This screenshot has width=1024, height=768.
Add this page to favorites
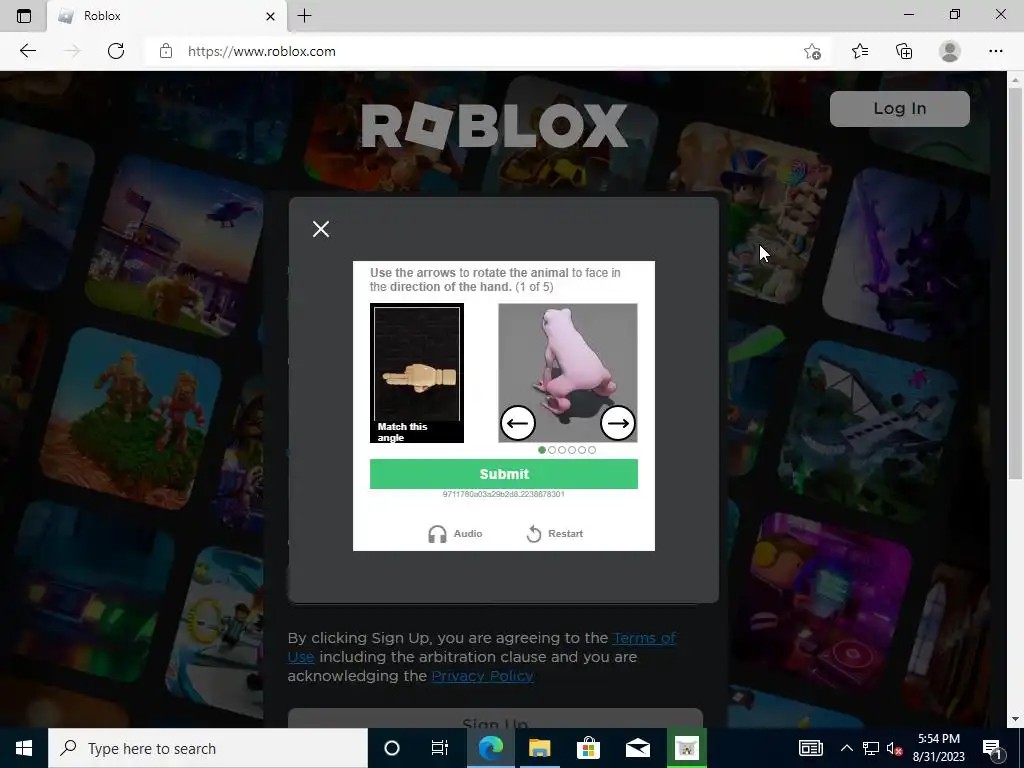pos(812,52)
